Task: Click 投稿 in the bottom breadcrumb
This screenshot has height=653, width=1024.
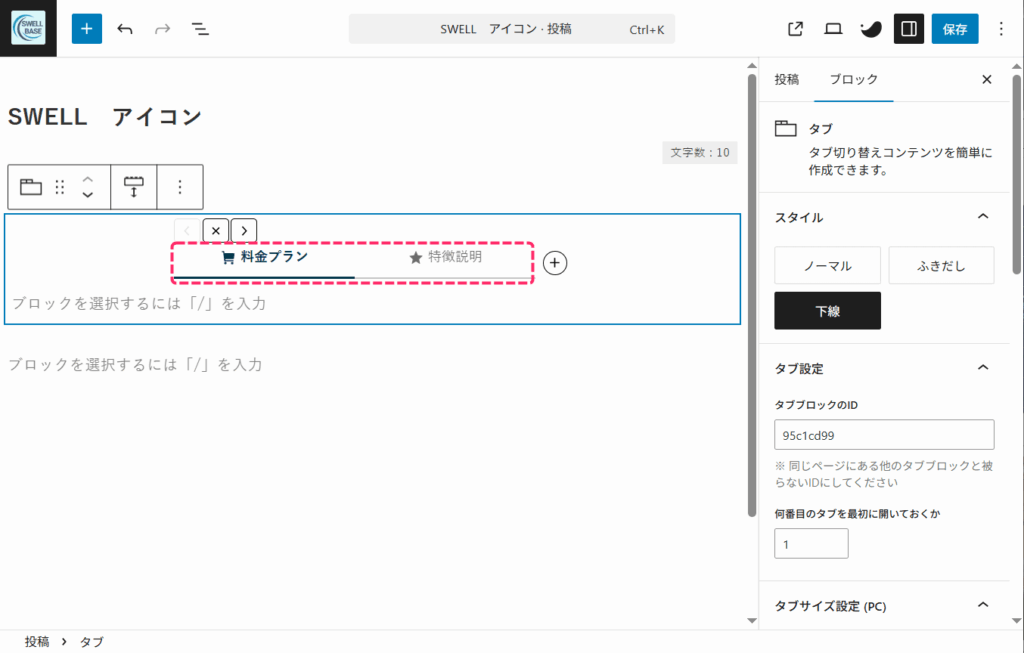Action: coord(37,642)
